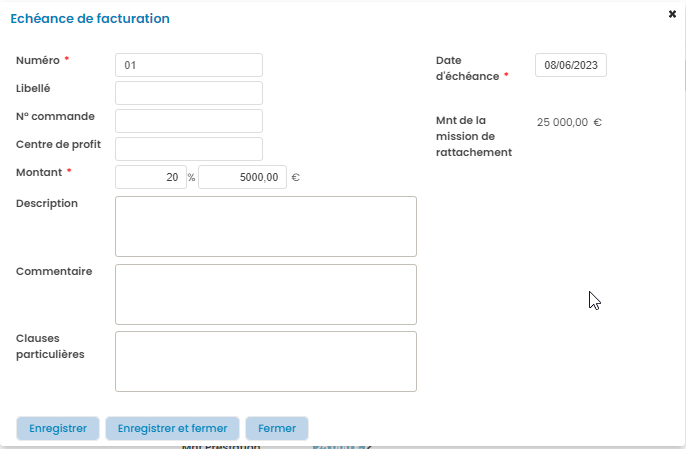The image size is (686, 449).
Task: Edit the Montant percentage field
Action: point(151,177)
